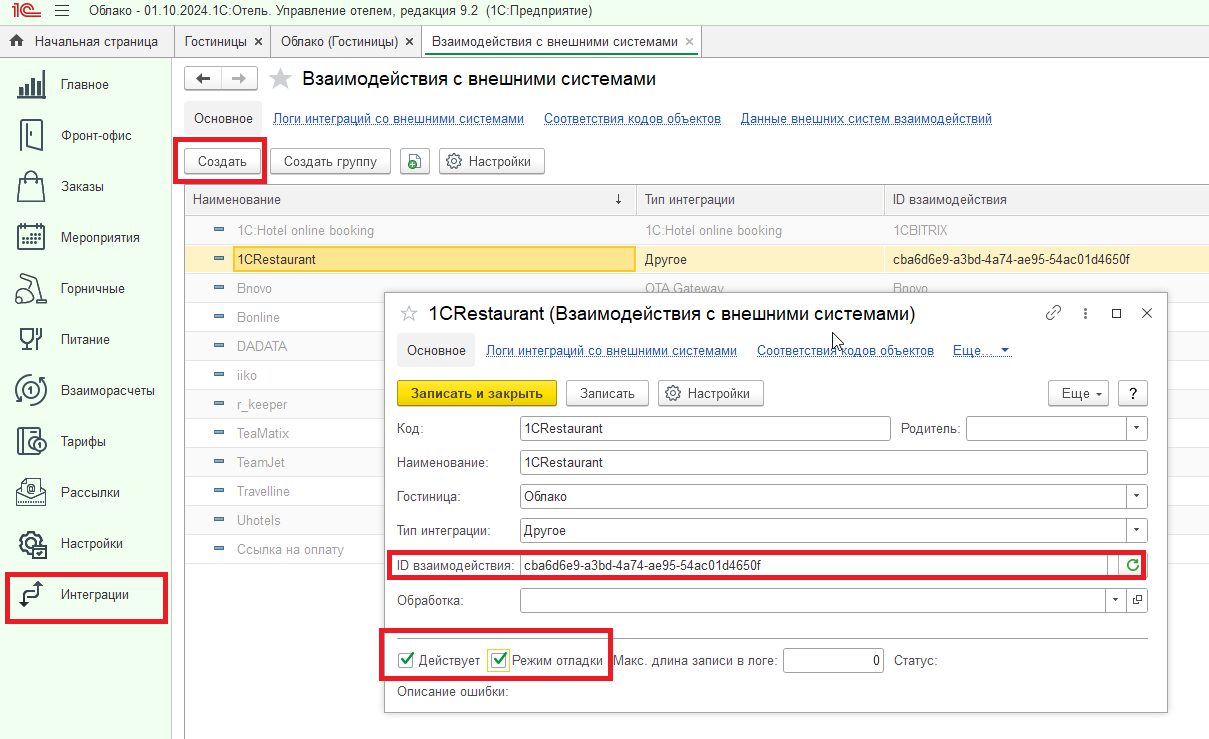Click Записать и закрыть button
1209x739 pixels.
(477, 394)
